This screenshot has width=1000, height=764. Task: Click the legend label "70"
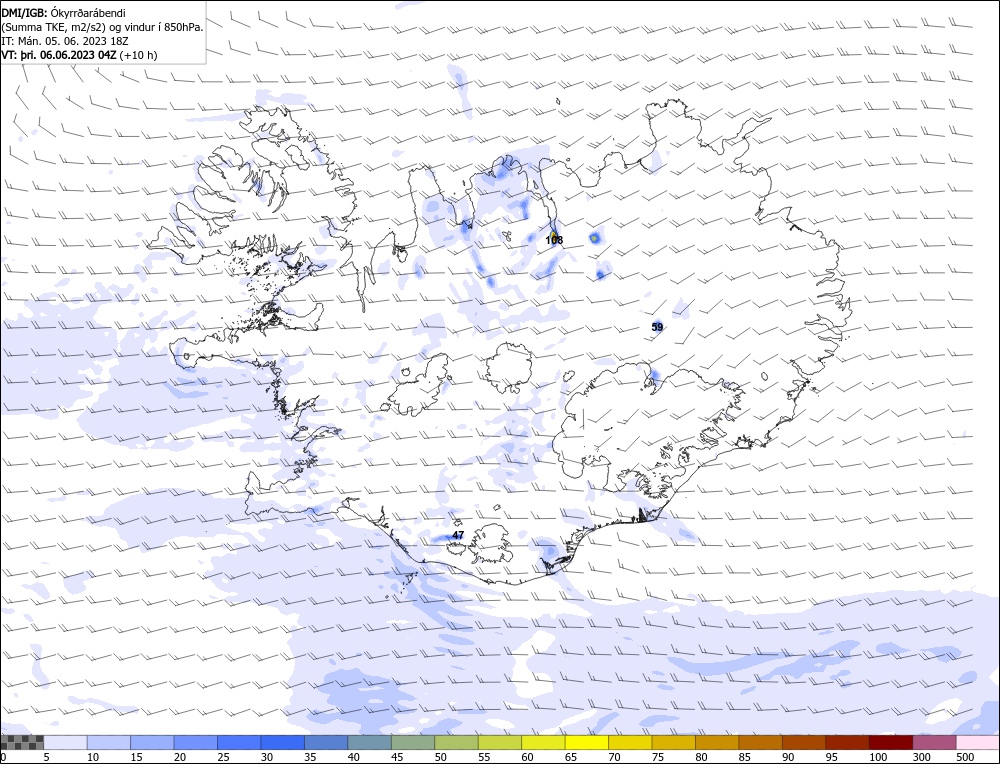tap(614, 757)
